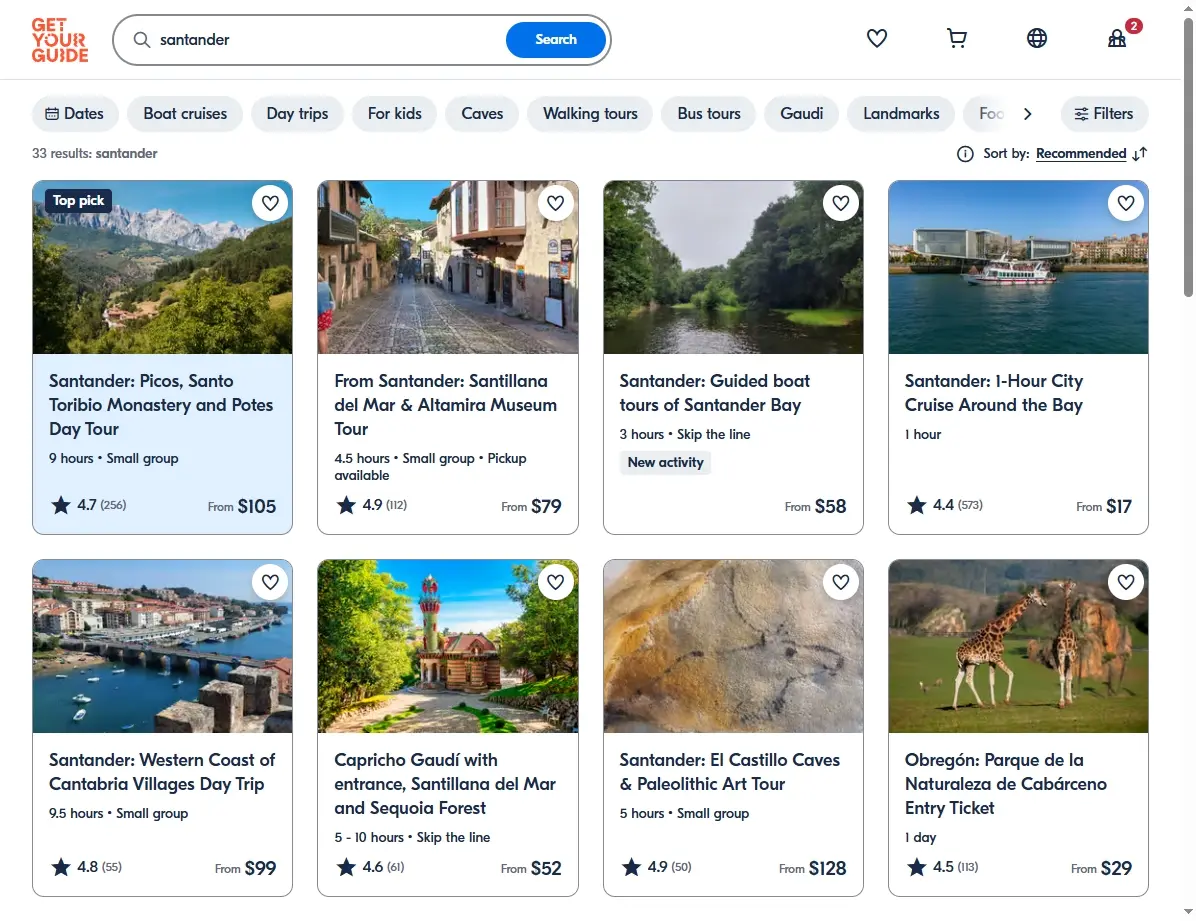1196x921 pixels.
Task: Click the Top pick badge
Action: 79,201
